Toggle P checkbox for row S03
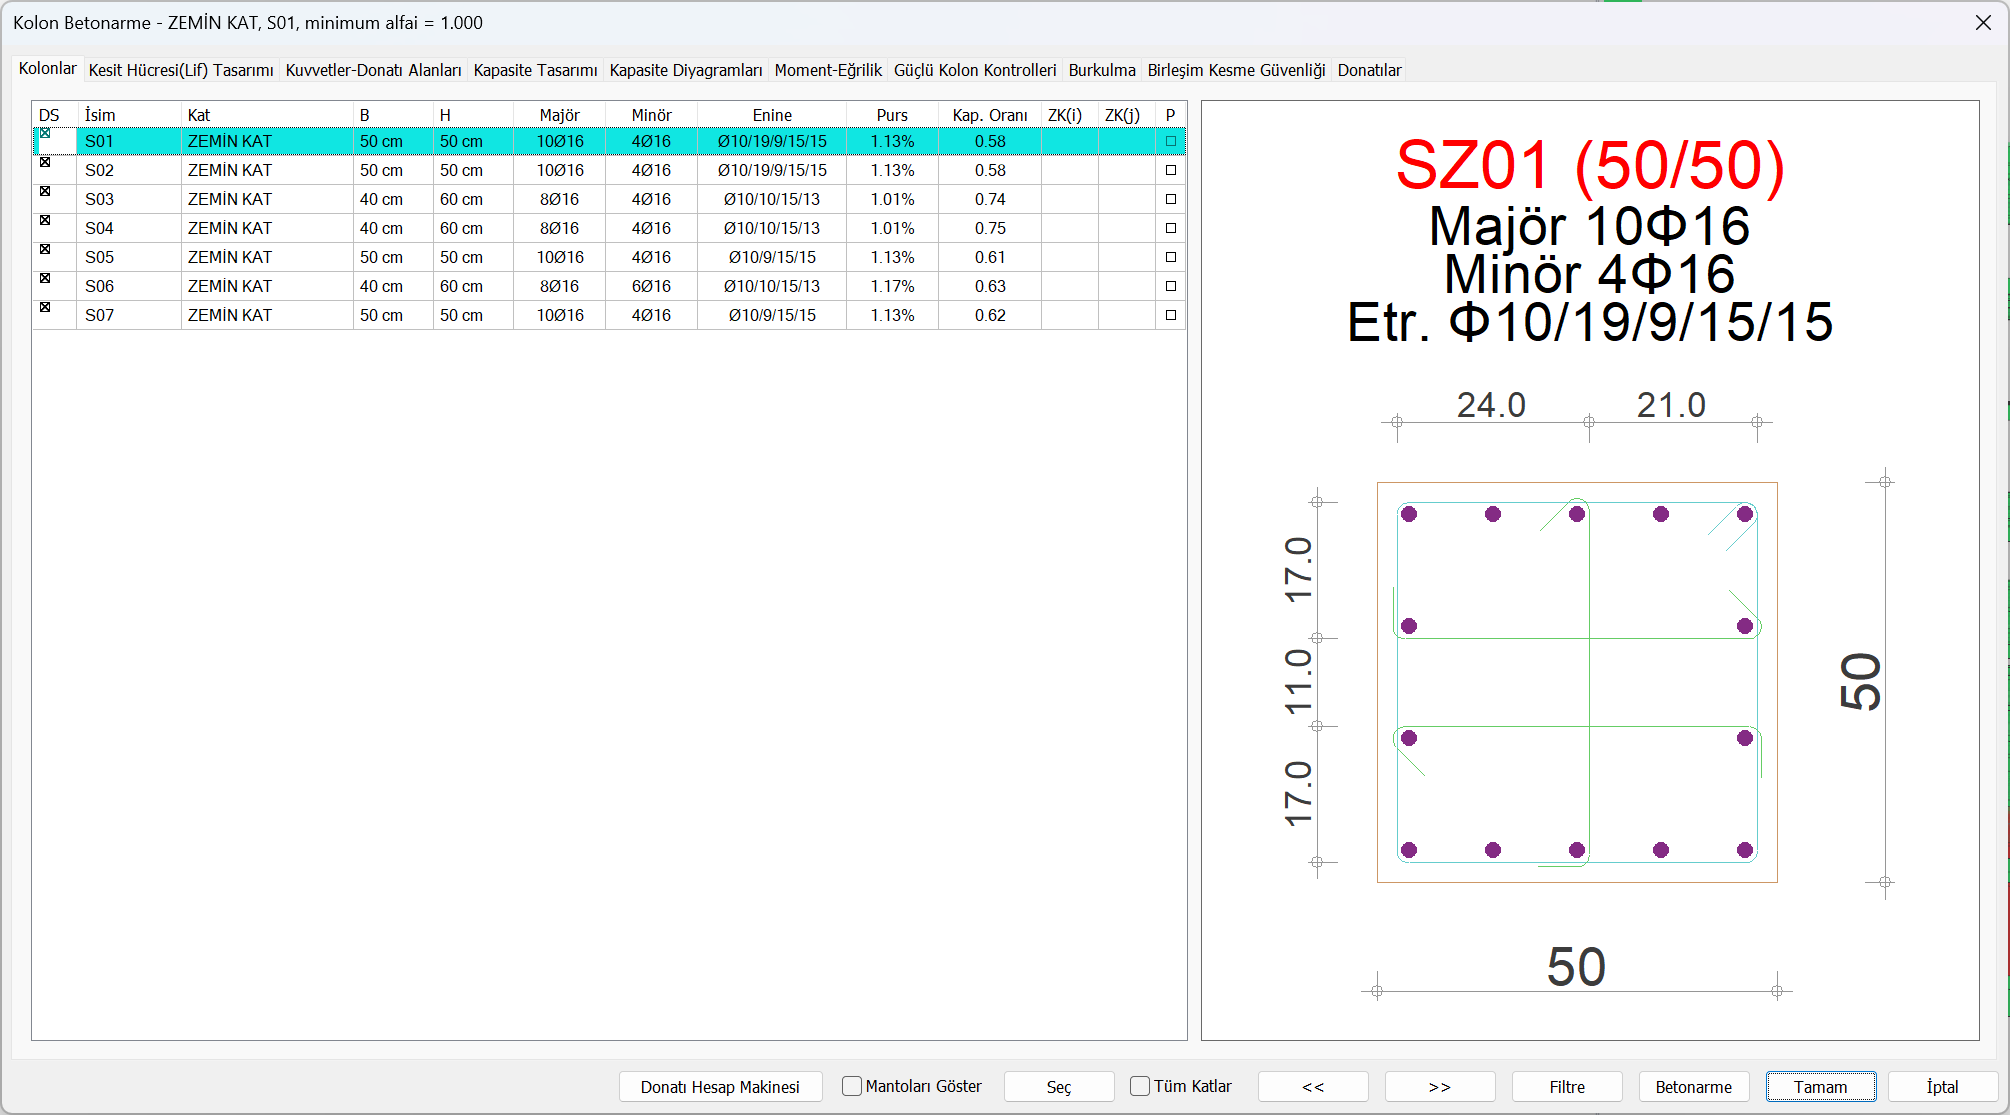The width and height of the screenshot is (2010, 1115). coord(1171,199)
